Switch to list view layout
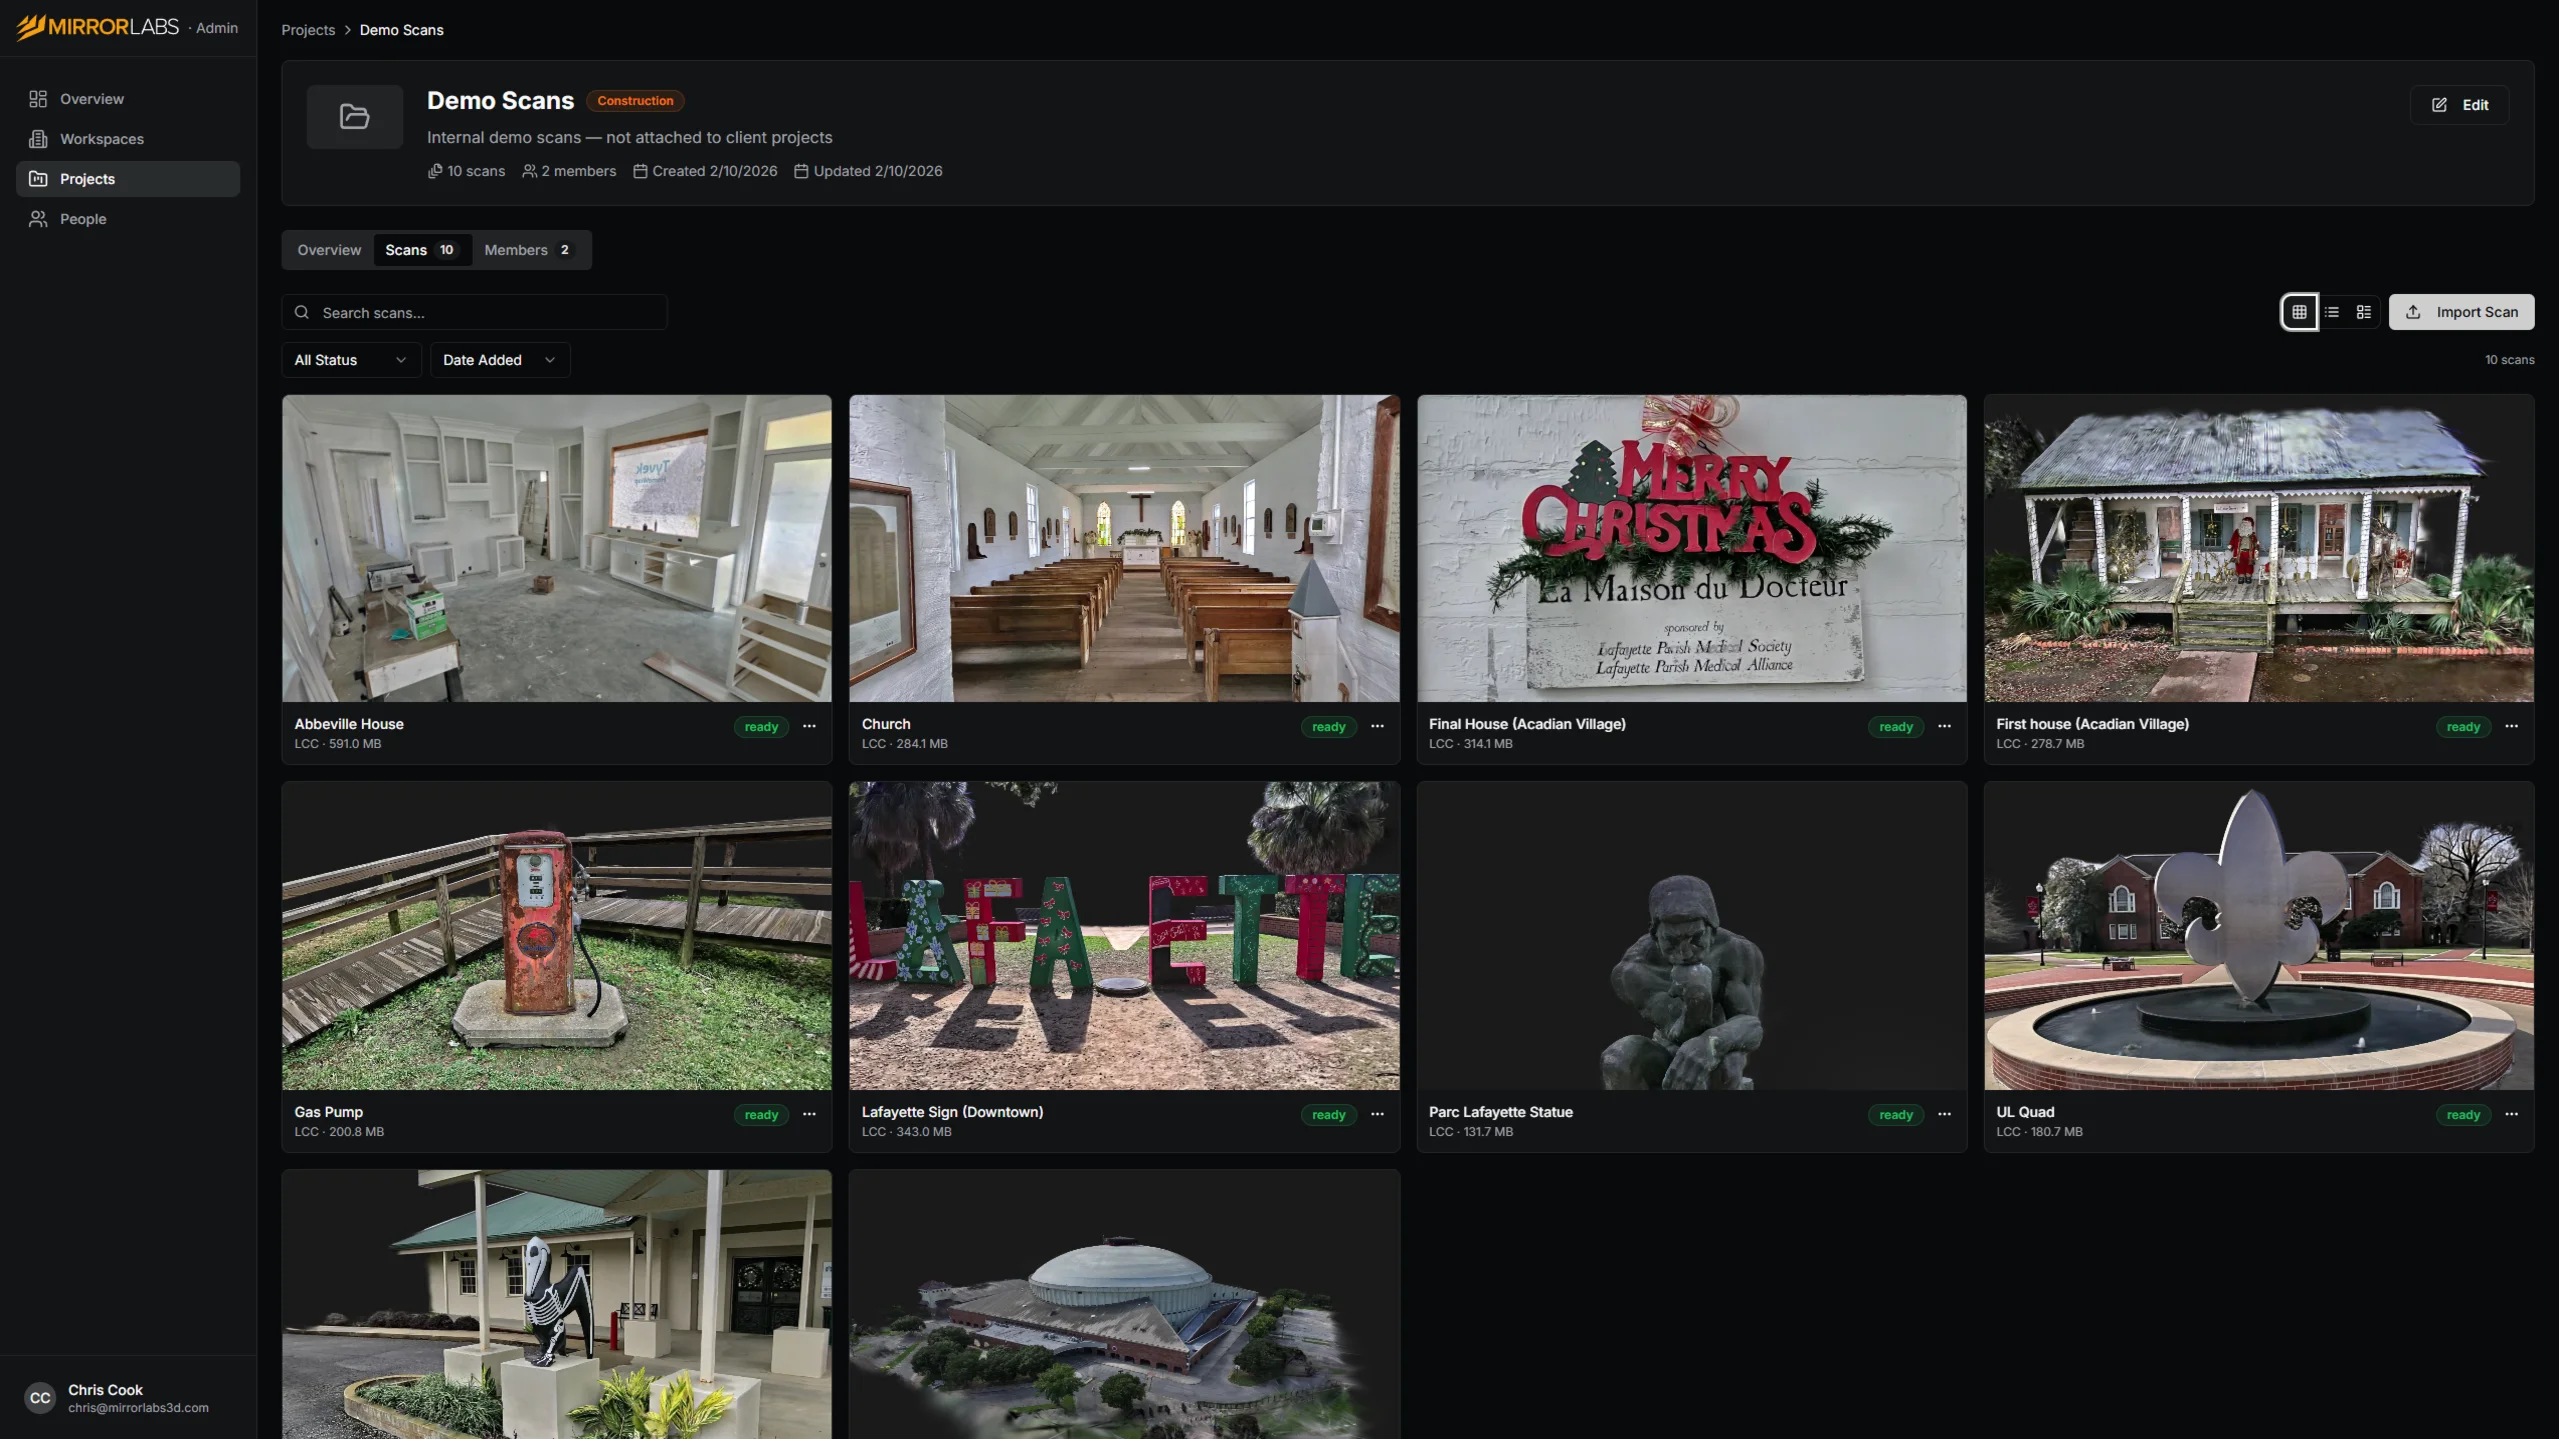2559x1439 pixels. 2331,312
